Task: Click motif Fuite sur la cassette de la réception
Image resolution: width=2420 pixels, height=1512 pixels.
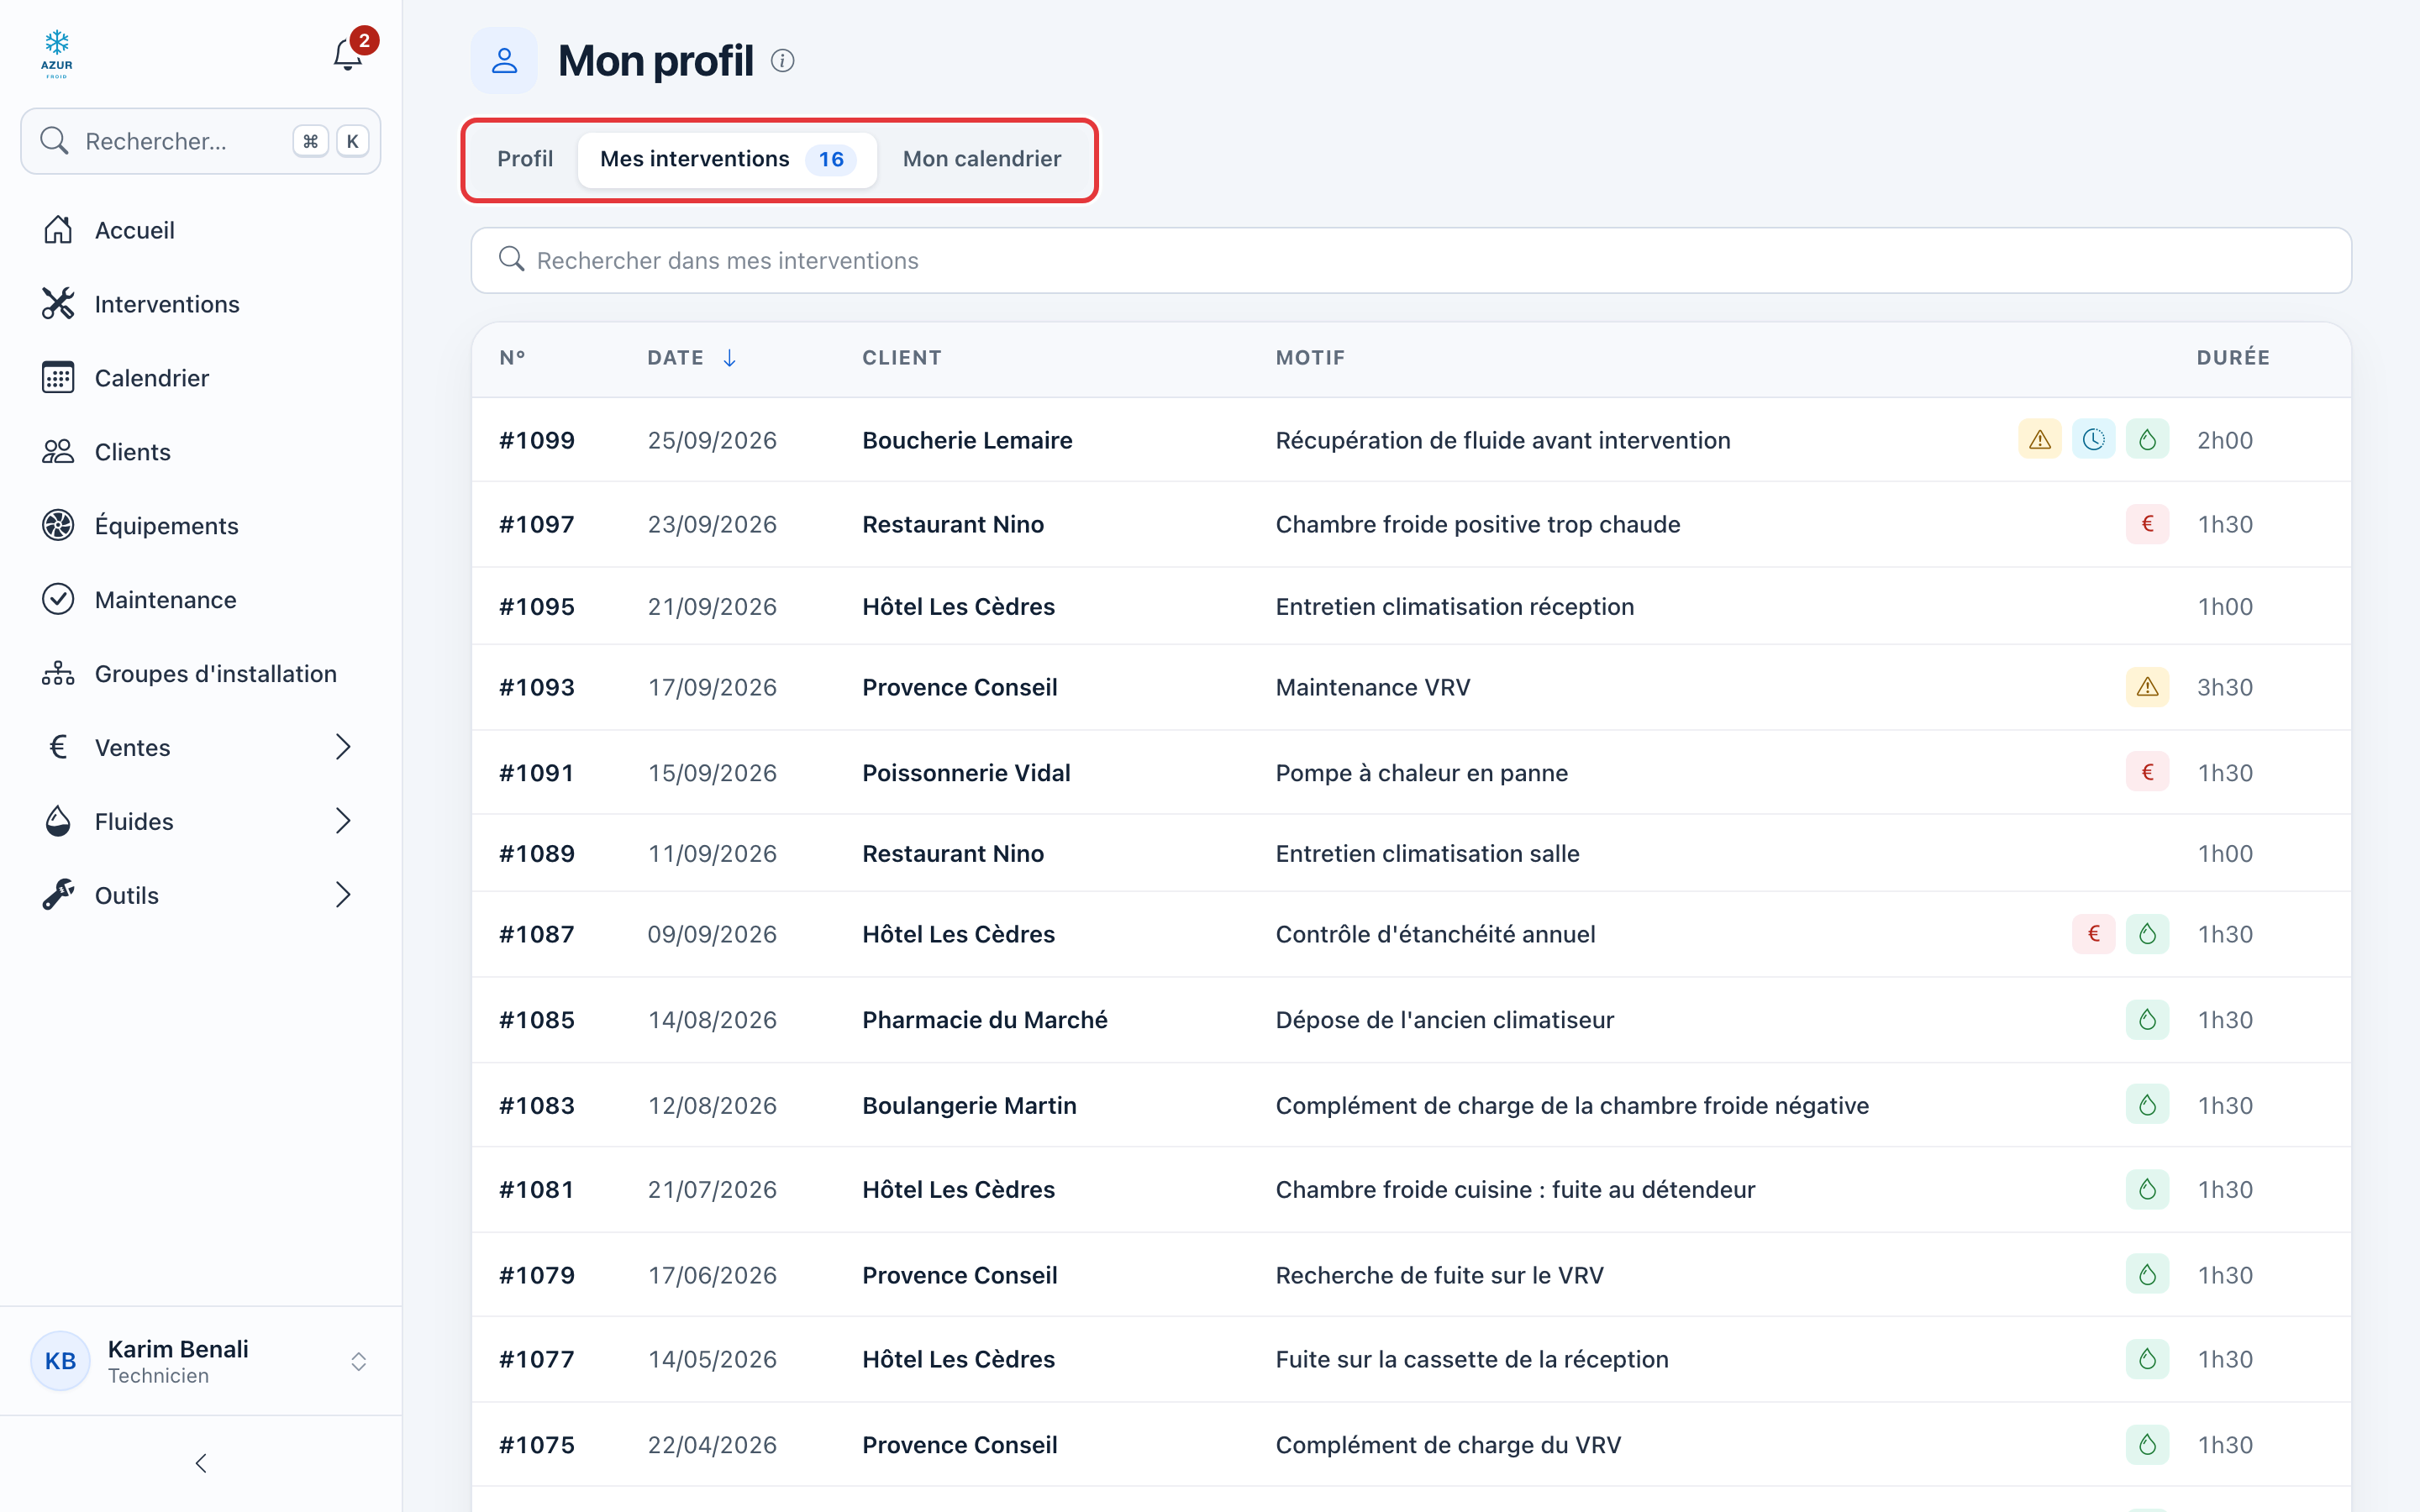Action: [1472, 1359]
